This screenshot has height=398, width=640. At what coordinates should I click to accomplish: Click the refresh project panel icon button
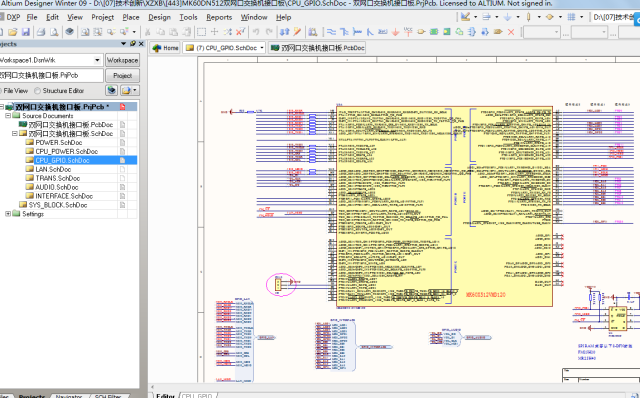(111, 90)
